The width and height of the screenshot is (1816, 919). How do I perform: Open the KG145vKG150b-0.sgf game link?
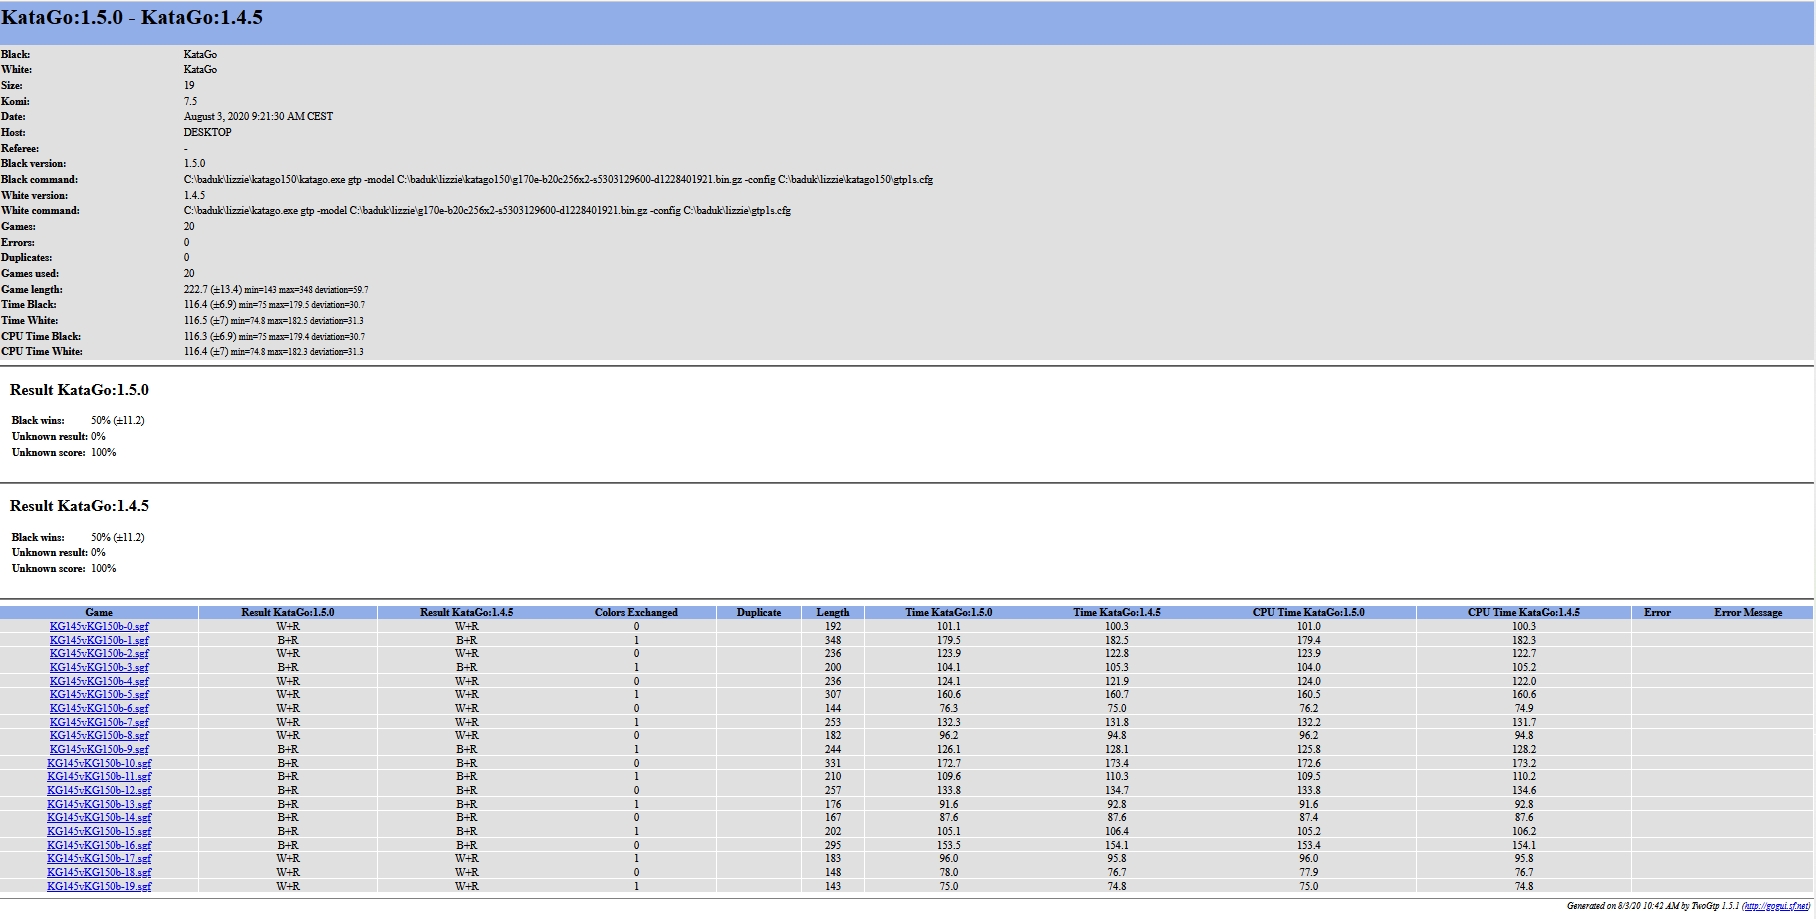(x=99, y=627)
